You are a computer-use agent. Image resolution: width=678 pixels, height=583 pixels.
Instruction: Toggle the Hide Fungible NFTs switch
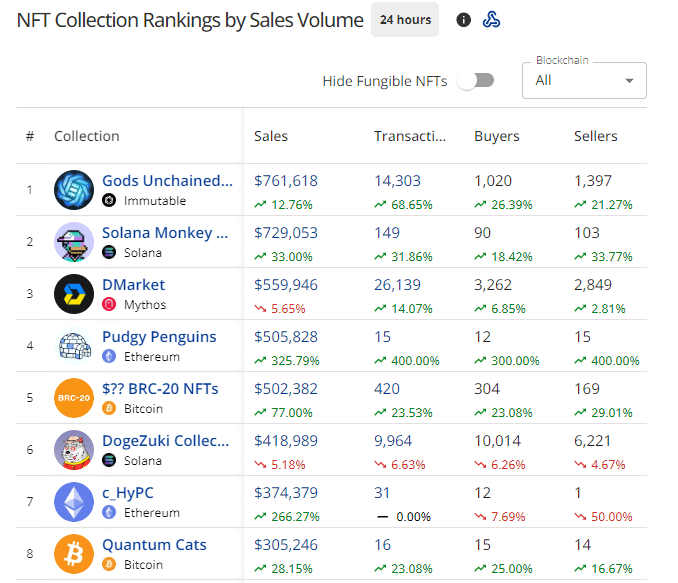point(476,80)
